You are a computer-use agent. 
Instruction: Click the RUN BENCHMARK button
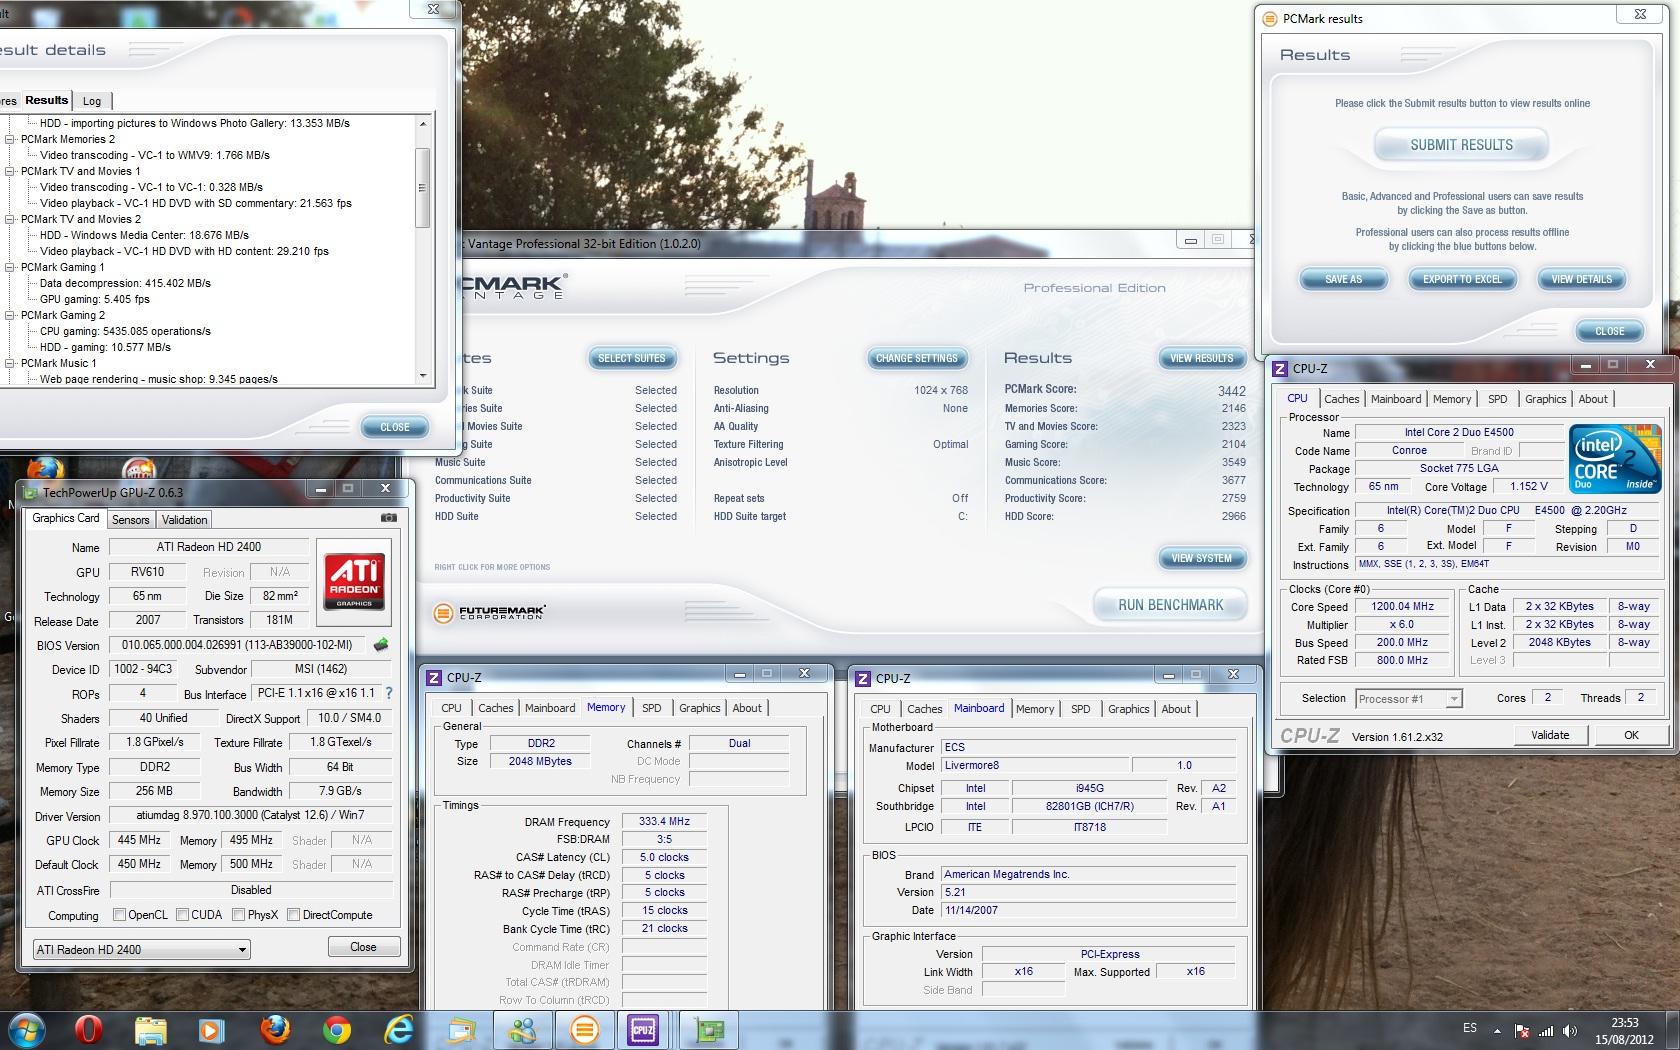coord(1170,605)
